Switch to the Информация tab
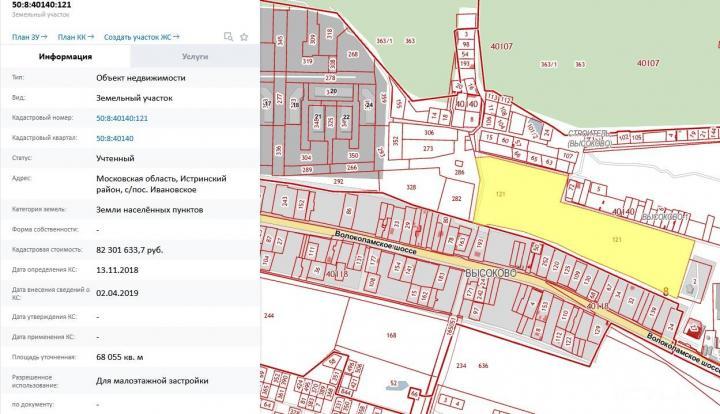Screen dimensions: 720x414 click(66, 57)
